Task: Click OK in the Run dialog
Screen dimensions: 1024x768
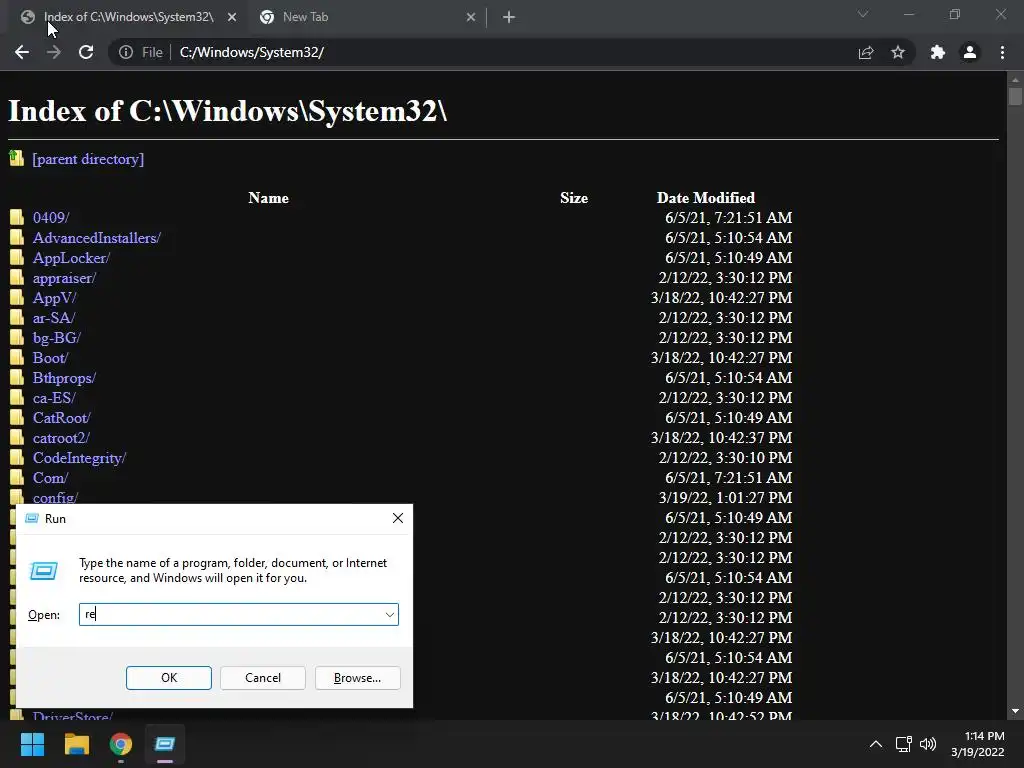Action: [x=168, y=678]
